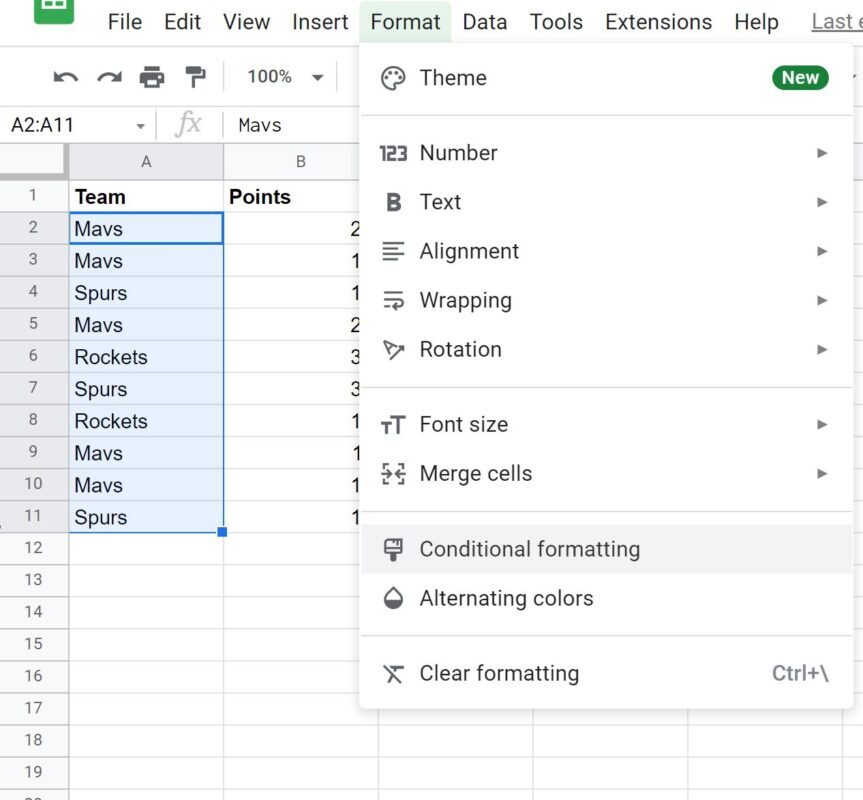Click the fx formula icon
Screen dimensions: 863x800
pyautogui.click(x=188, y=123)
